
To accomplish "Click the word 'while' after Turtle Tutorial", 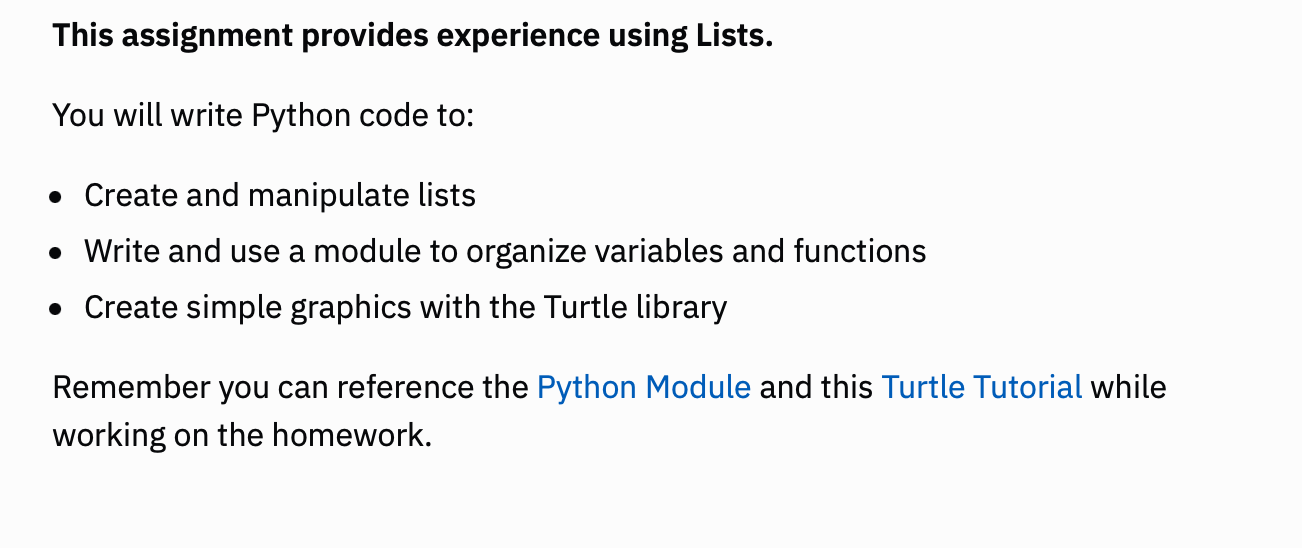I will click(1129, 387).
